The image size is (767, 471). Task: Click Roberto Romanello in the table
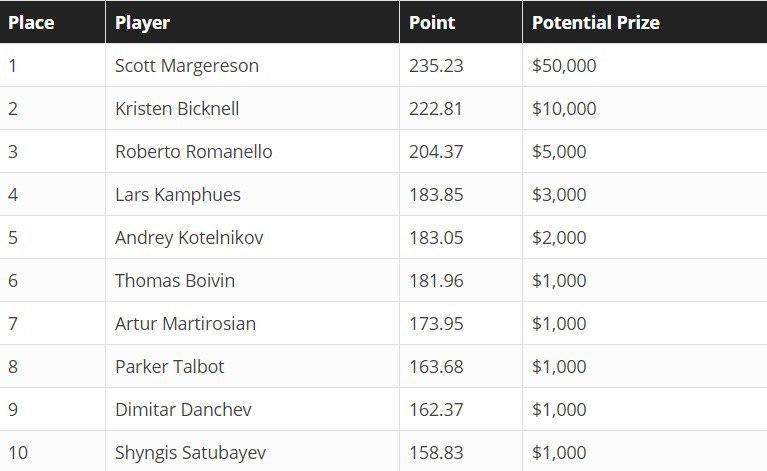click(x=194, y=152)
